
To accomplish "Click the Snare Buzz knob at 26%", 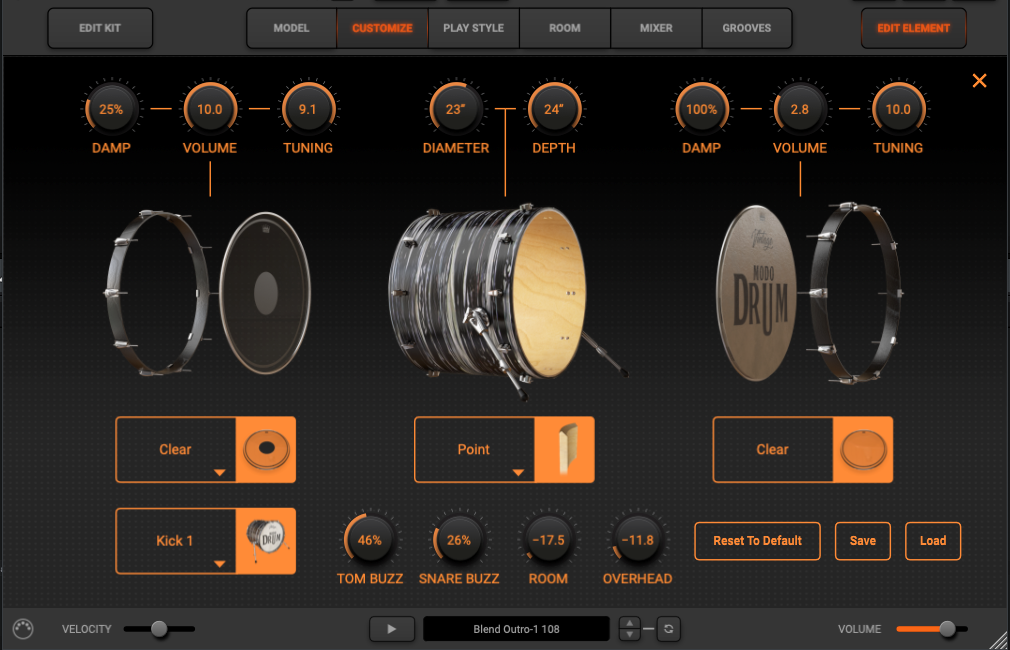I will click(x=459, y=540).
